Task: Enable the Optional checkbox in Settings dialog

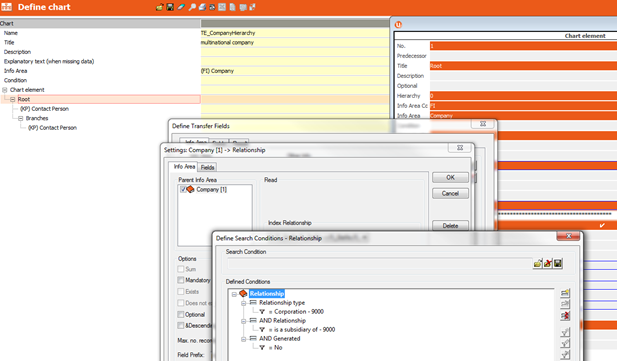Action: pyautogui.click(x=181, y=315)
